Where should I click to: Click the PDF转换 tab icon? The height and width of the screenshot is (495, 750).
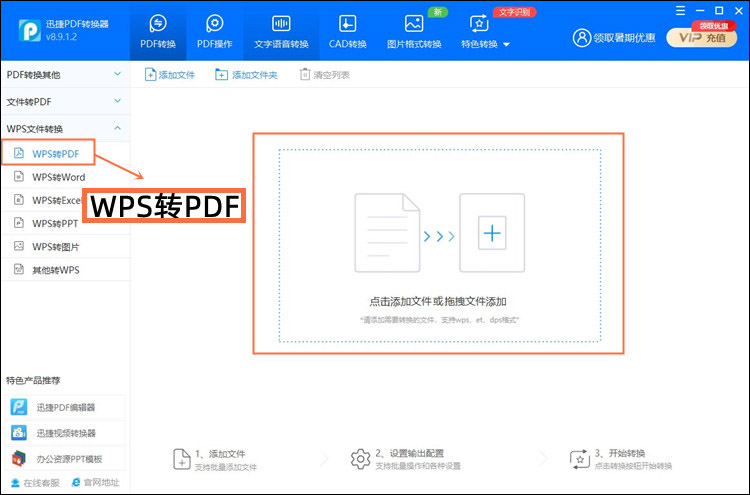coord(158,23)
